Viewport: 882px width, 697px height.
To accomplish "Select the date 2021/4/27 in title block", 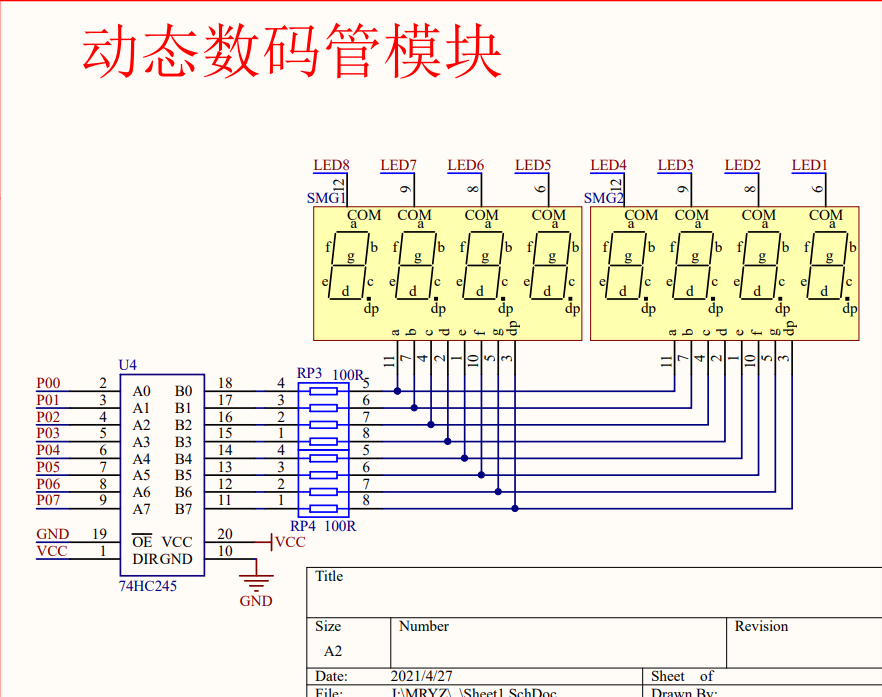I will [x=421, y=676].
